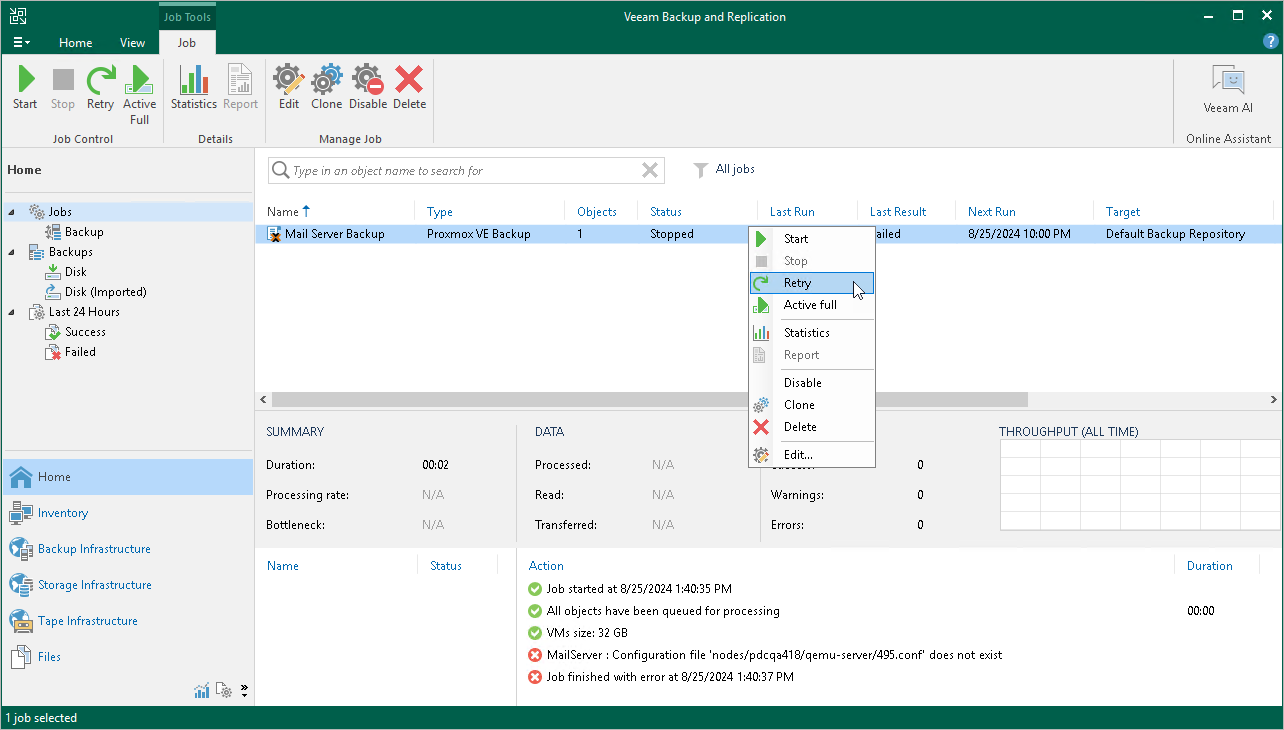Open the Veeam AI online assistant
1284x730 pixels.
[x=1228, y=90]
